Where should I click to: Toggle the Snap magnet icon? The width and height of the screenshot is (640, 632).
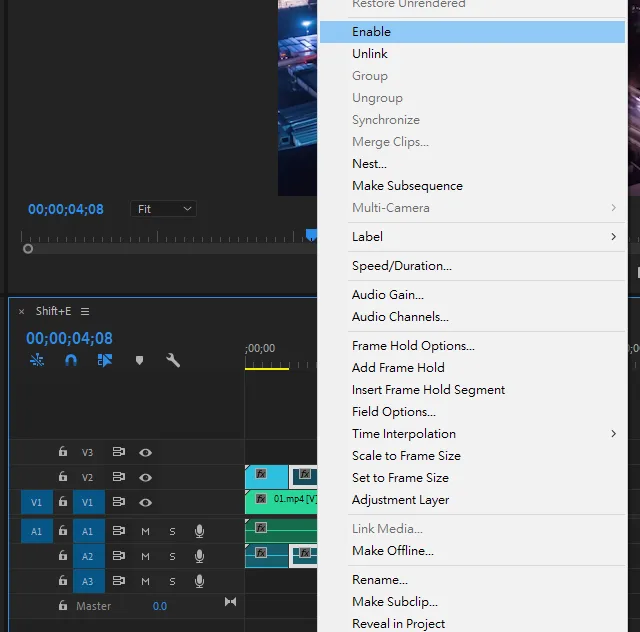coord(71,360)
